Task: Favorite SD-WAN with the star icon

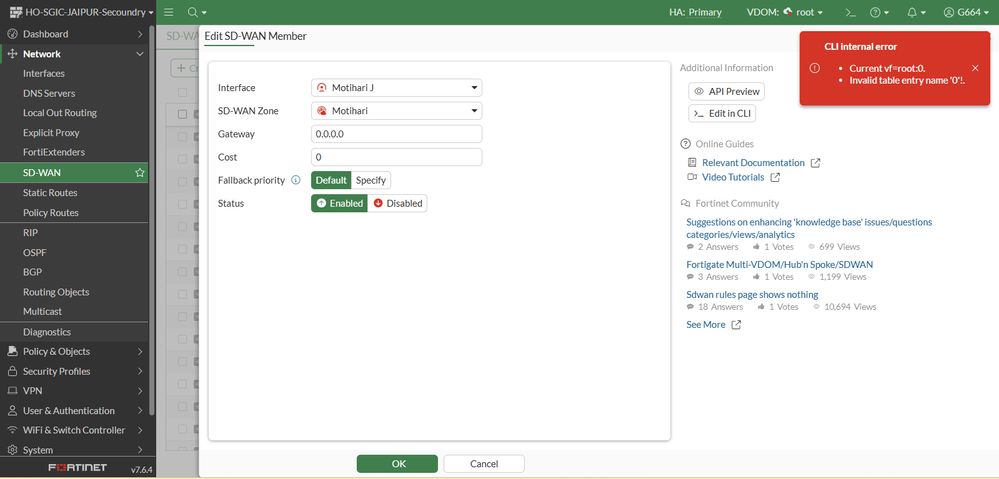Action: pos(140,173)
